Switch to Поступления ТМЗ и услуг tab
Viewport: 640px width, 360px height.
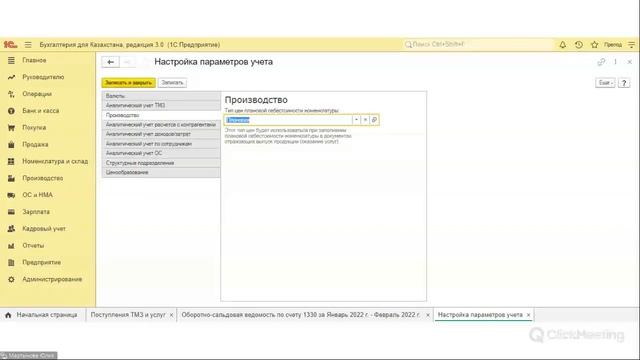pos(128,315)
